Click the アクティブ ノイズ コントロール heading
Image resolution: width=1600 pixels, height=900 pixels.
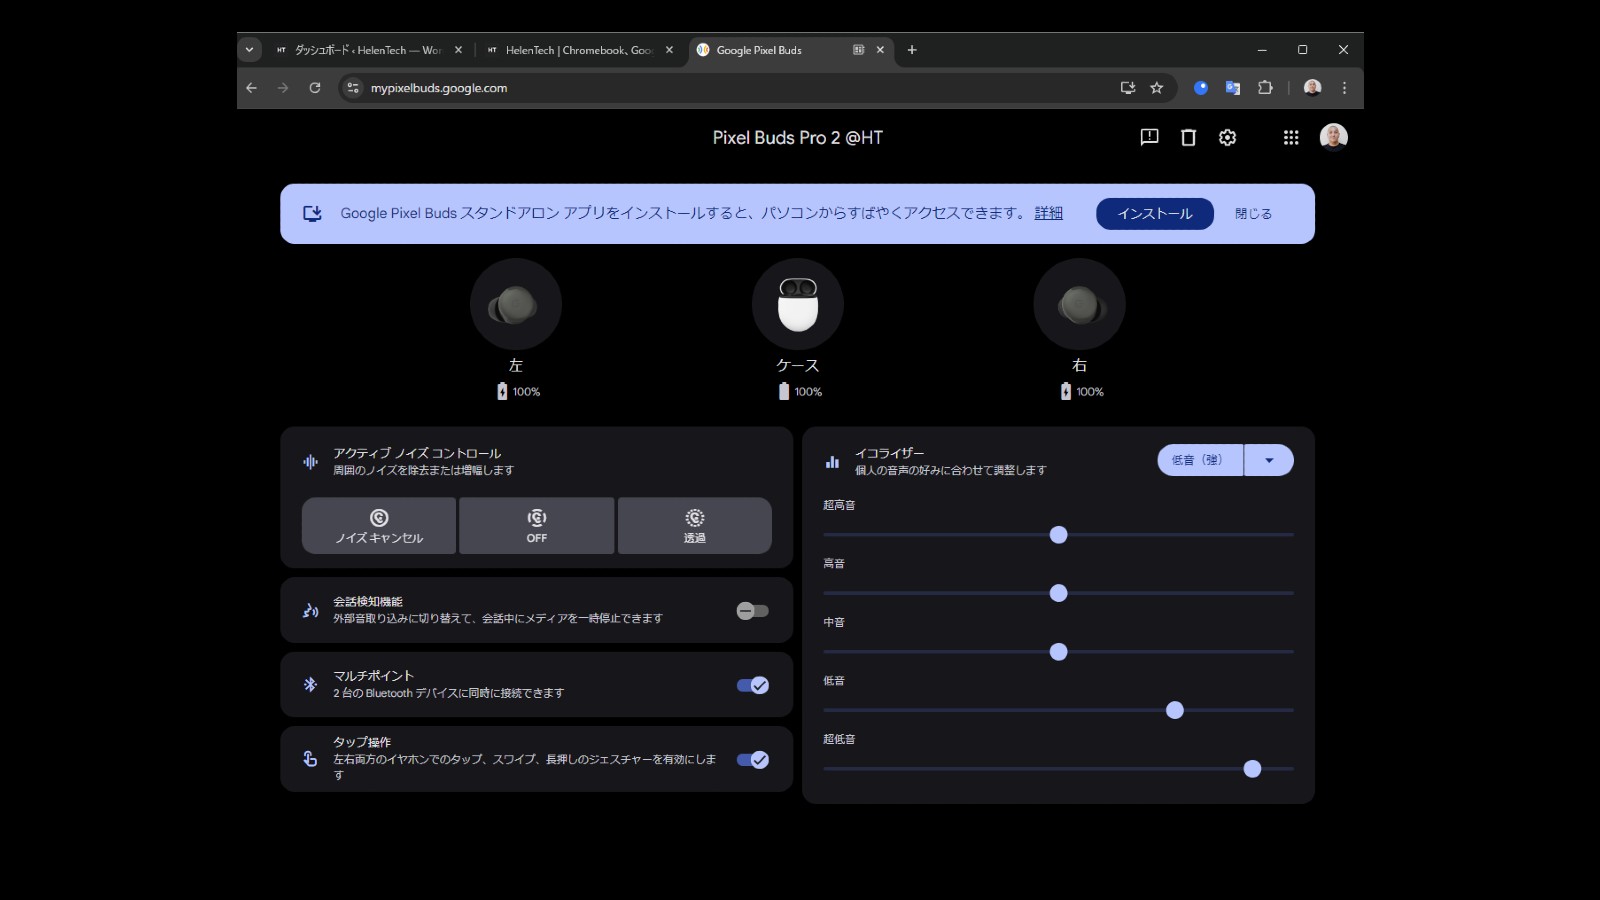417,453
